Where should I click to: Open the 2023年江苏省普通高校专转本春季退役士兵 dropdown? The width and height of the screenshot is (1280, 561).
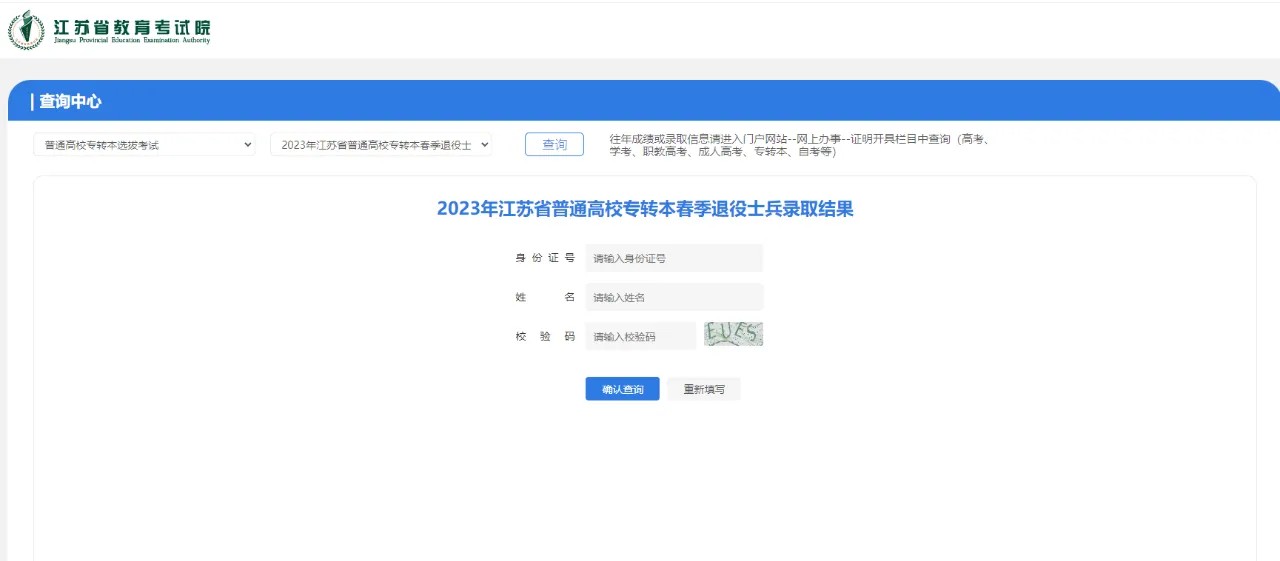tap(381, 145)
